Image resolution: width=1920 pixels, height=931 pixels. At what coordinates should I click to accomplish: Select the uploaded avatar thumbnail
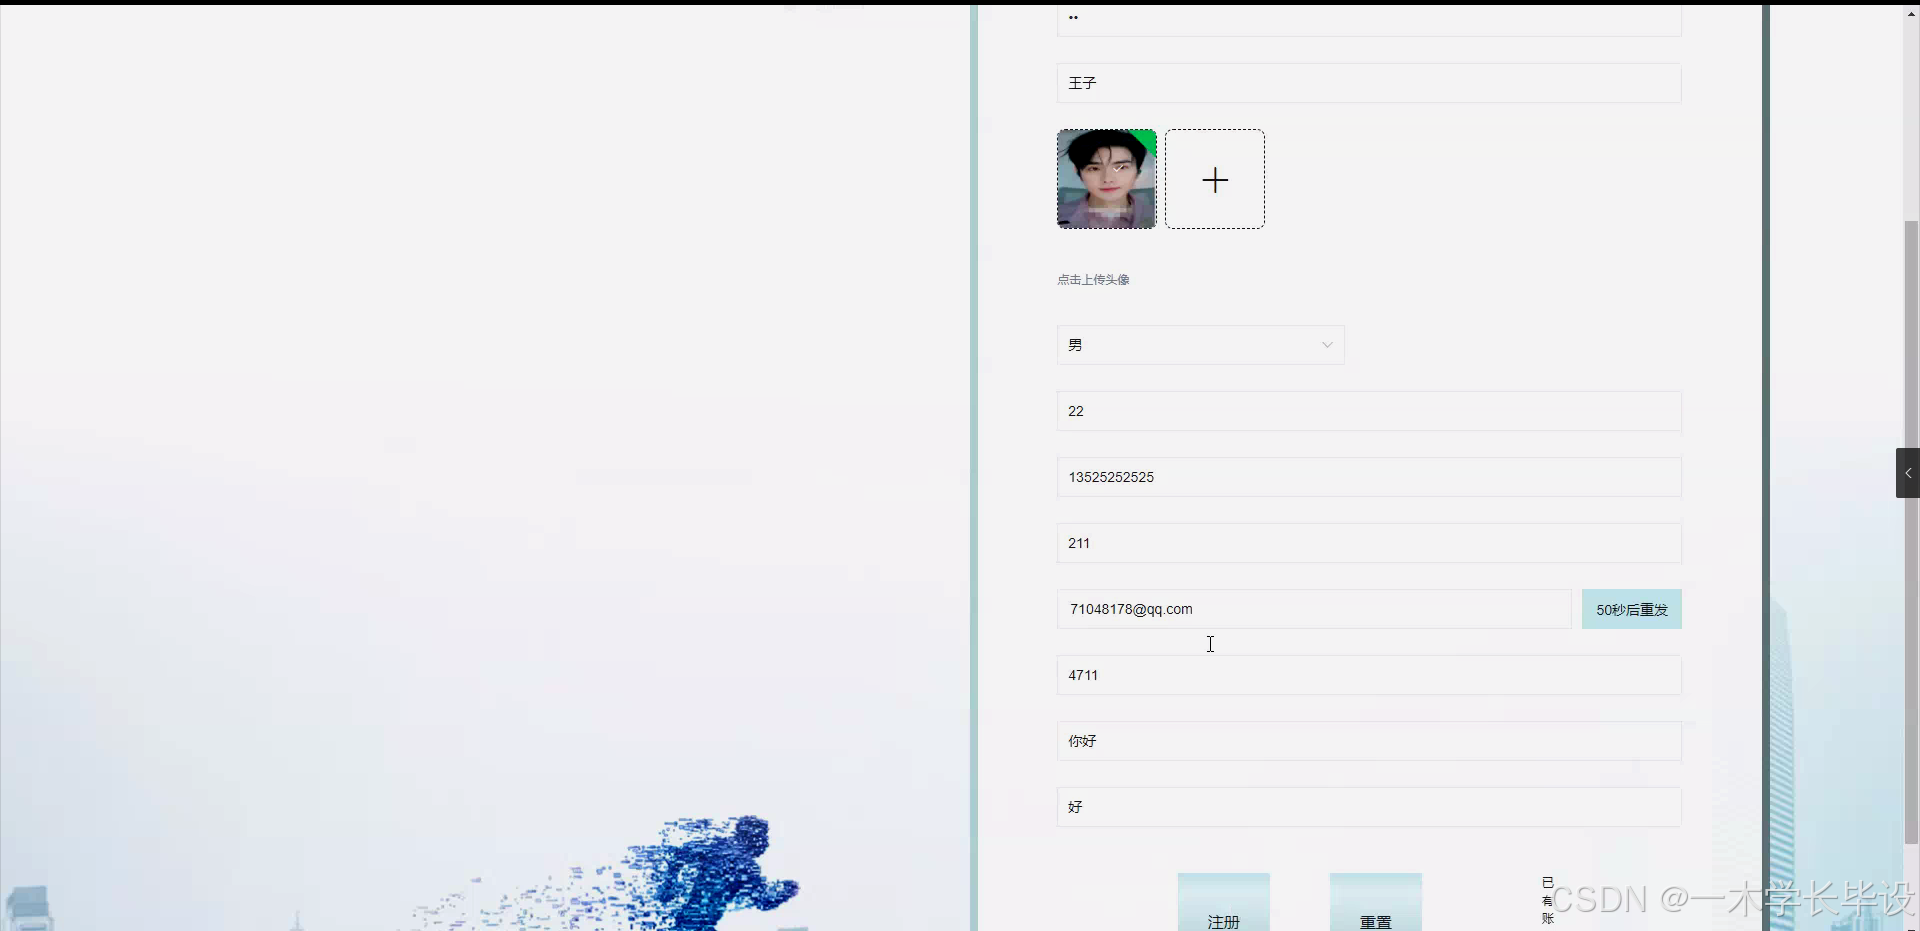(x=1106, y=179)
